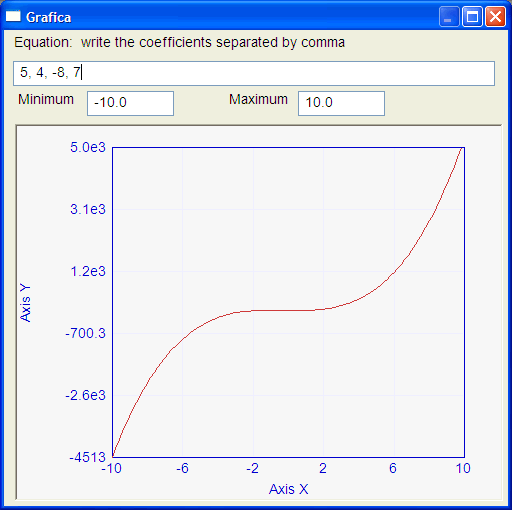Click the X-axis tick label -2
Viewport: 512px width, 510px height.
(252, 469)
